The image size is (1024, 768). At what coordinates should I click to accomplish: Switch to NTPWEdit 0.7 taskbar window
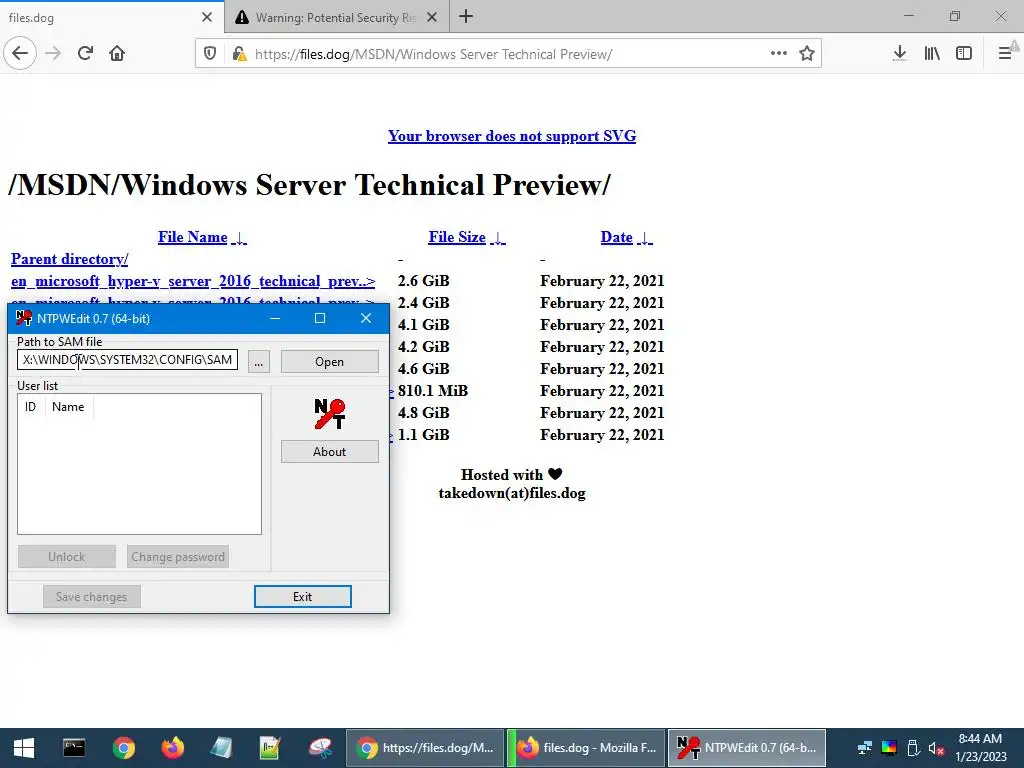coord(746,748)
